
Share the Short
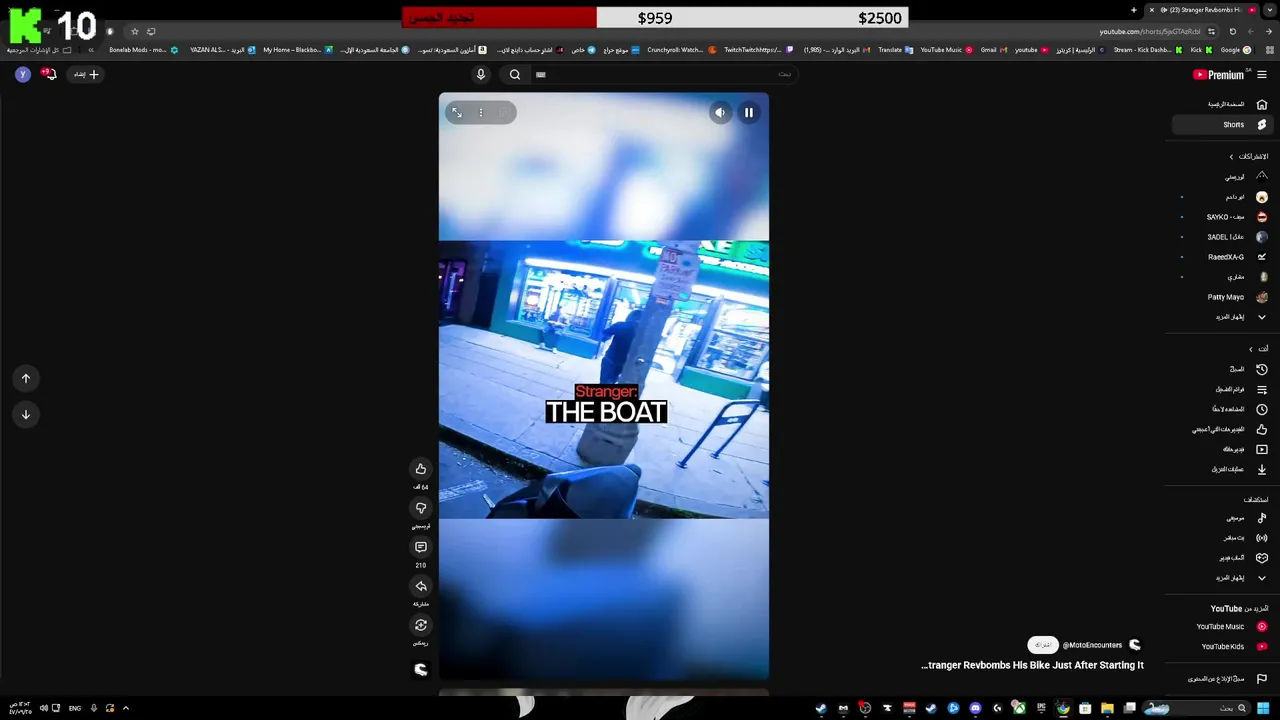tap(421, 586)
